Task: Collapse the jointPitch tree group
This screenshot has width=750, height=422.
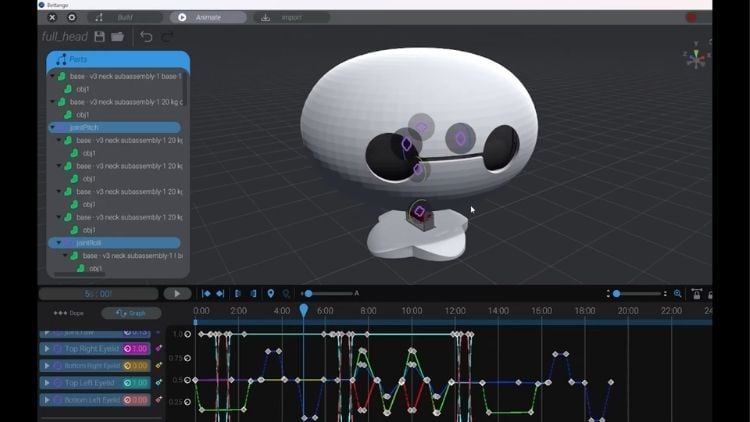Action: point(53,128)
